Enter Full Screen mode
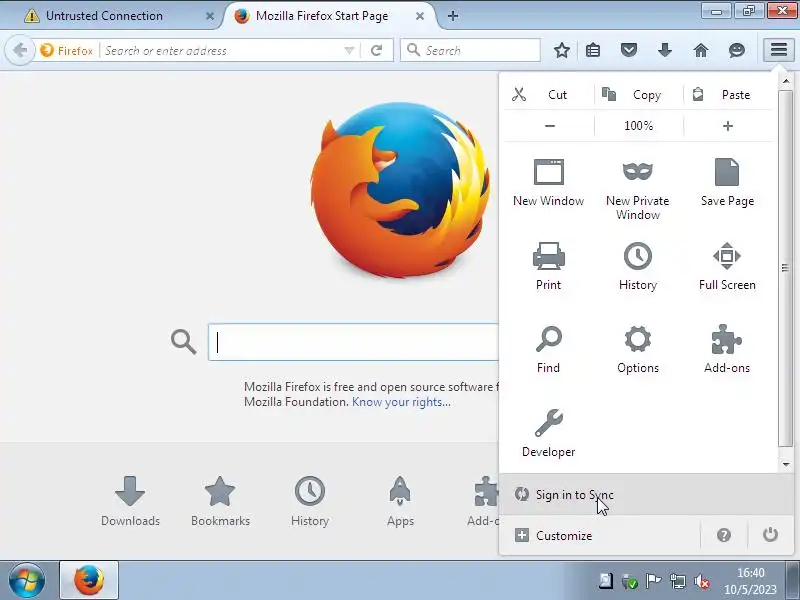Image resolution: width=800 pixels, height=600 pixels. (727, 266)
